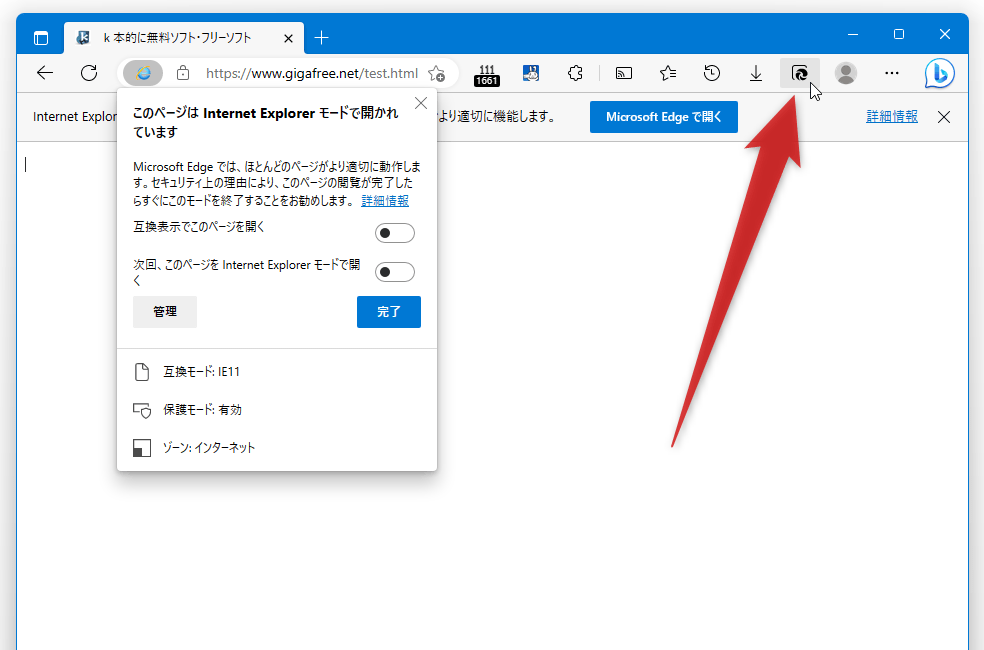Viewport: 984px width, 650px height.
Task: Click the Internet Explorer mode icon in address bar
Action: [143, 73]
